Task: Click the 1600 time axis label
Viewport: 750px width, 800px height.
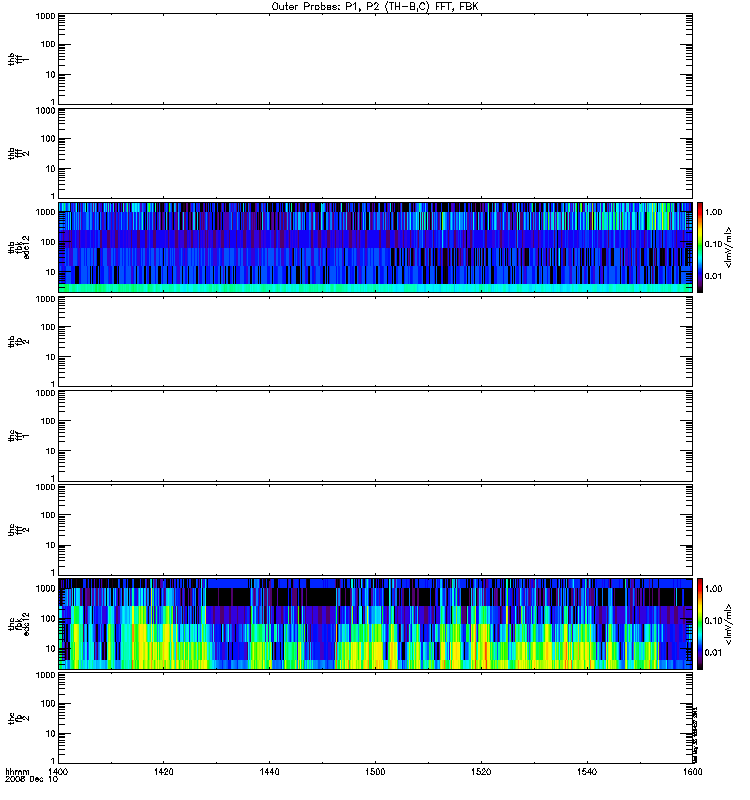Action: coord(692,772)
